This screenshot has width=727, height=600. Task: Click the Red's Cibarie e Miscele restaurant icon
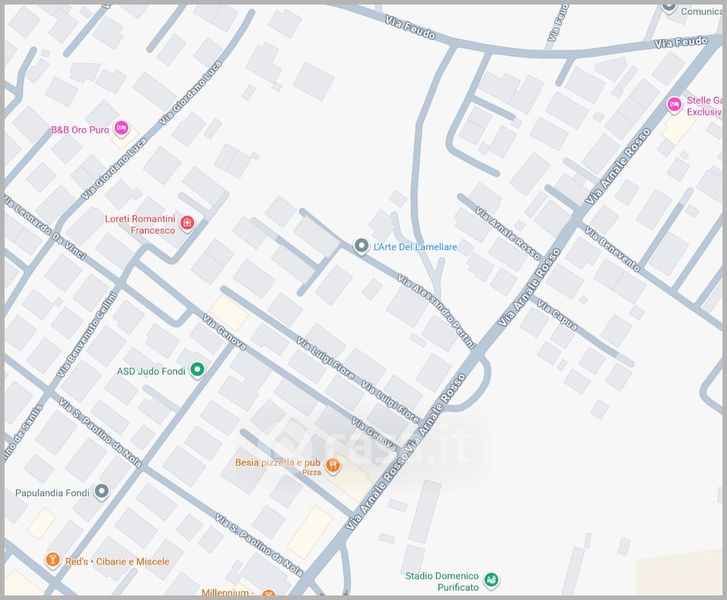pos(52,561)
